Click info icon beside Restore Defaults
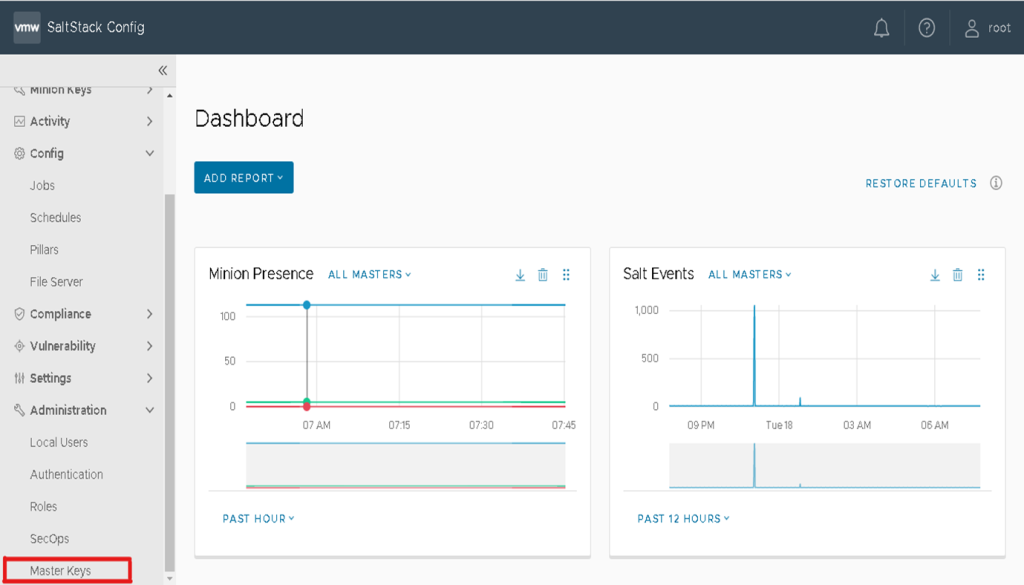The width and height of the screenshot is (1024, 585). tap(996, 183)
